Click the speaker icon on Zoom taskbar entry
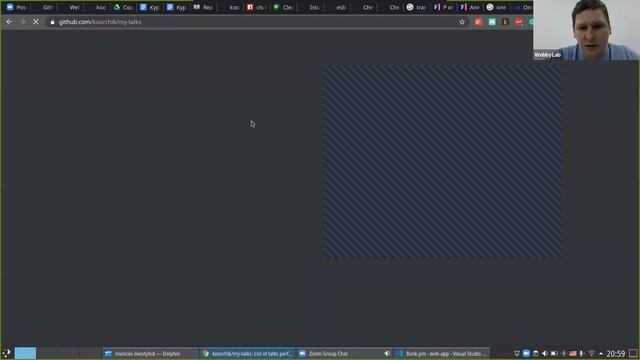The width and height of the screenshot is (640, 360). 387,353
